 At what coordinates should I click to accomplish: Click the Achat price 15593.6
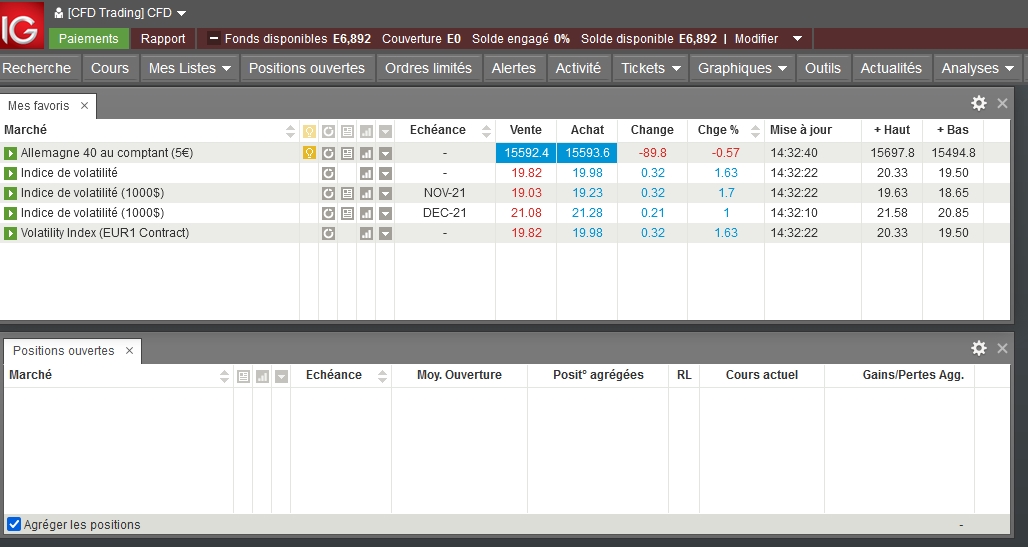587,153
